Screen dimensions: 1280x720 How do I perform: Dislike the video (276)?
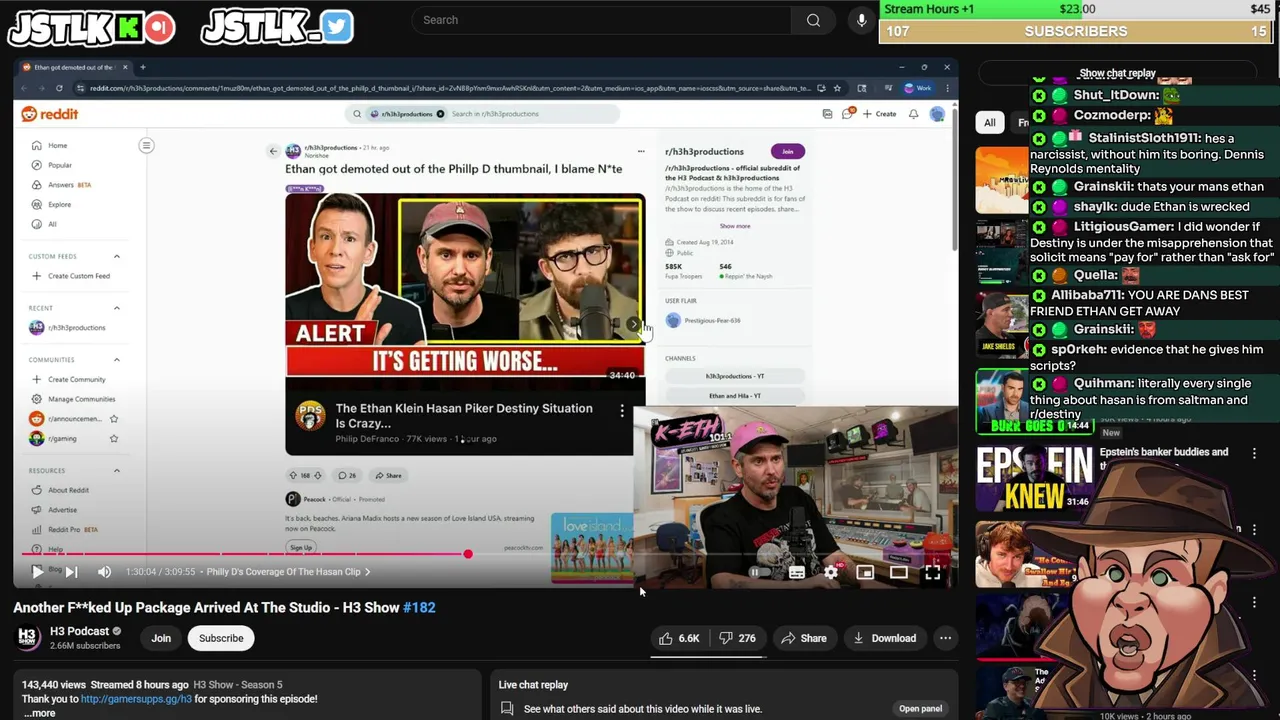pos(737,638)
